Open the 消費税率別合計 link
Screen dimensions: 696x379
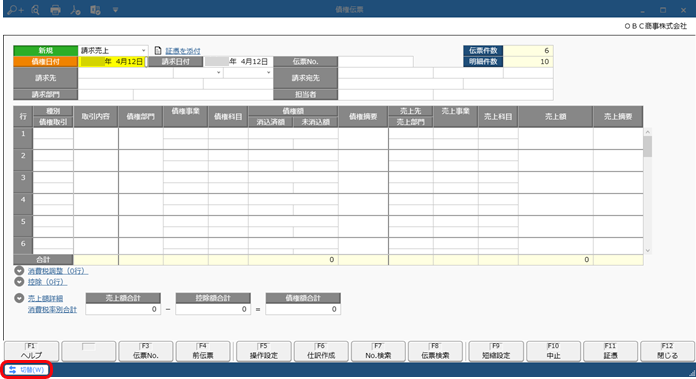pos(52,309)
